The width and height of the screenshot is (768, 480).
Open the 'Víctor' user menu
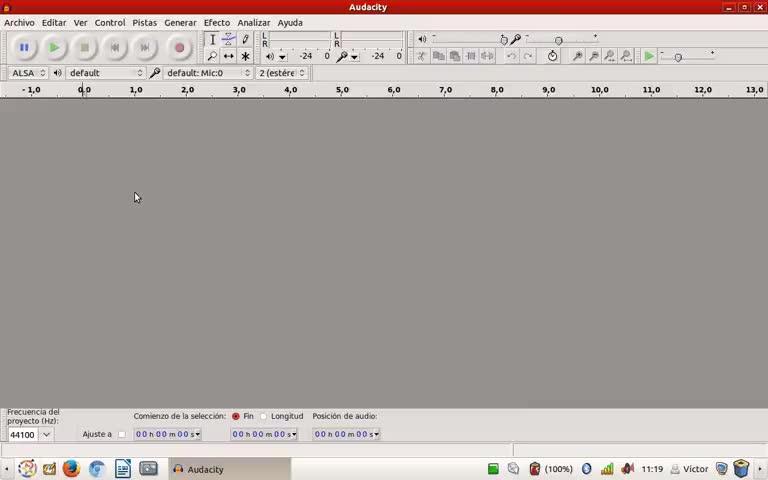pyautogui.click(x=690, y=469)
